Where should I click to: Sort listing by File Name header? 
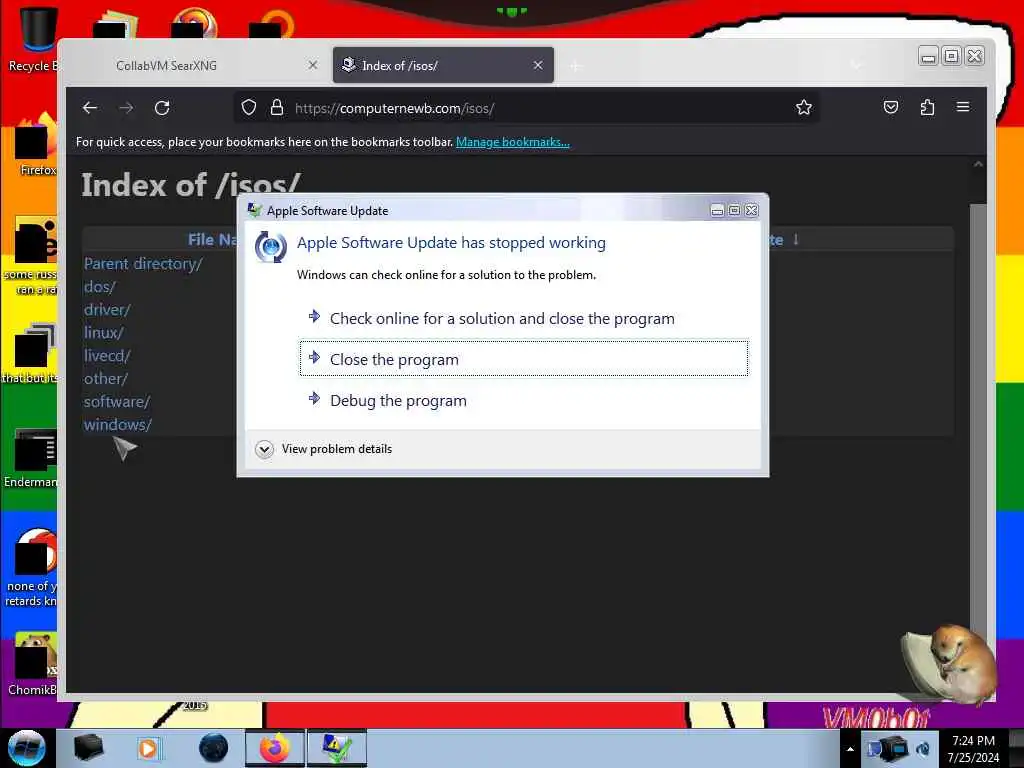click(212, 240)
